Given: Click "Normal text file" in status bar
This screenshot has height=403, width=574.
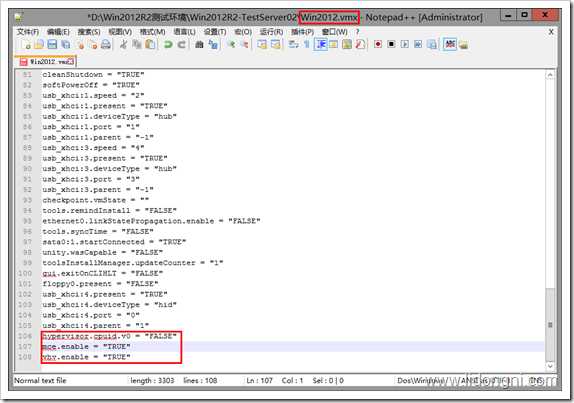Looking at the screenshot, I should click(40, 380).
